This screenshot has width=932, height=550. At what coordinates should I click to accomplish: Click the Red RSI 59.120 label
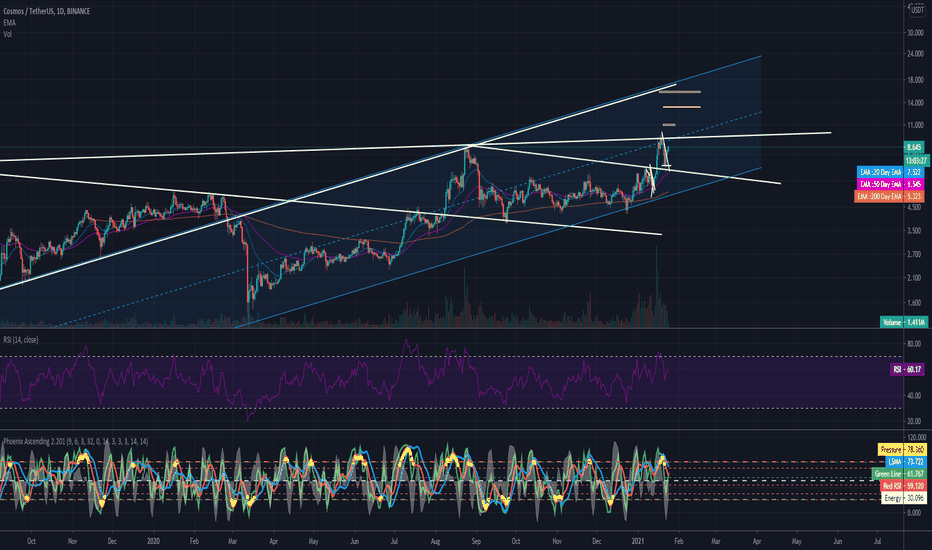pos(903,486)
